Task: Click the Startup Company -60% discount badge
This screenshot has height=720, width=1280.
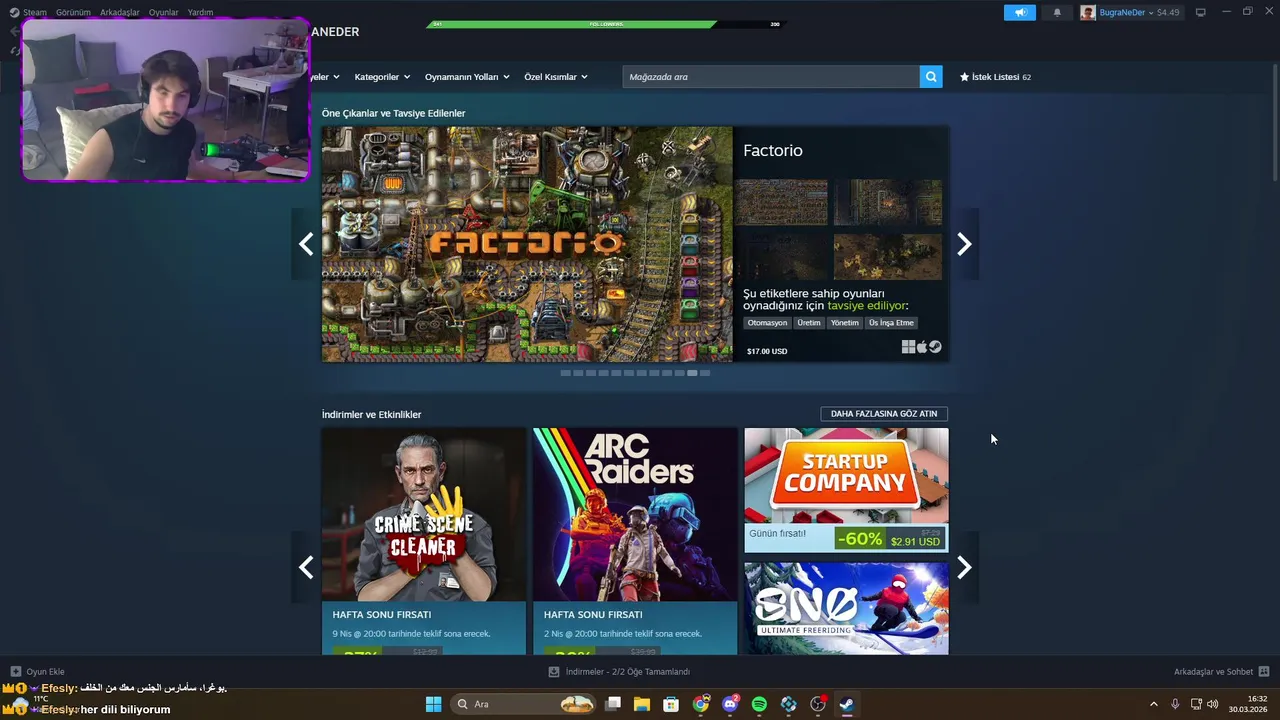Action: click(x=860, y=539)
